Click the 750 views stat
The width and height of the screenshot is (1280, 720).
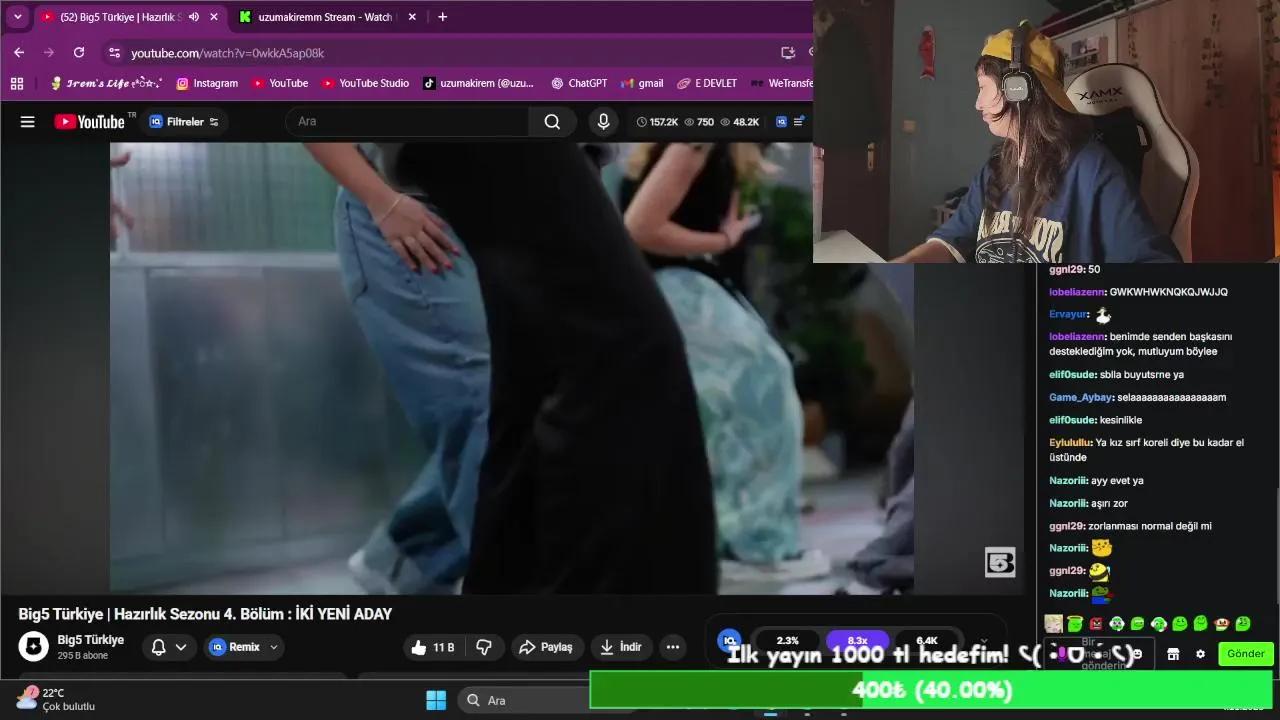pos(699,122)
